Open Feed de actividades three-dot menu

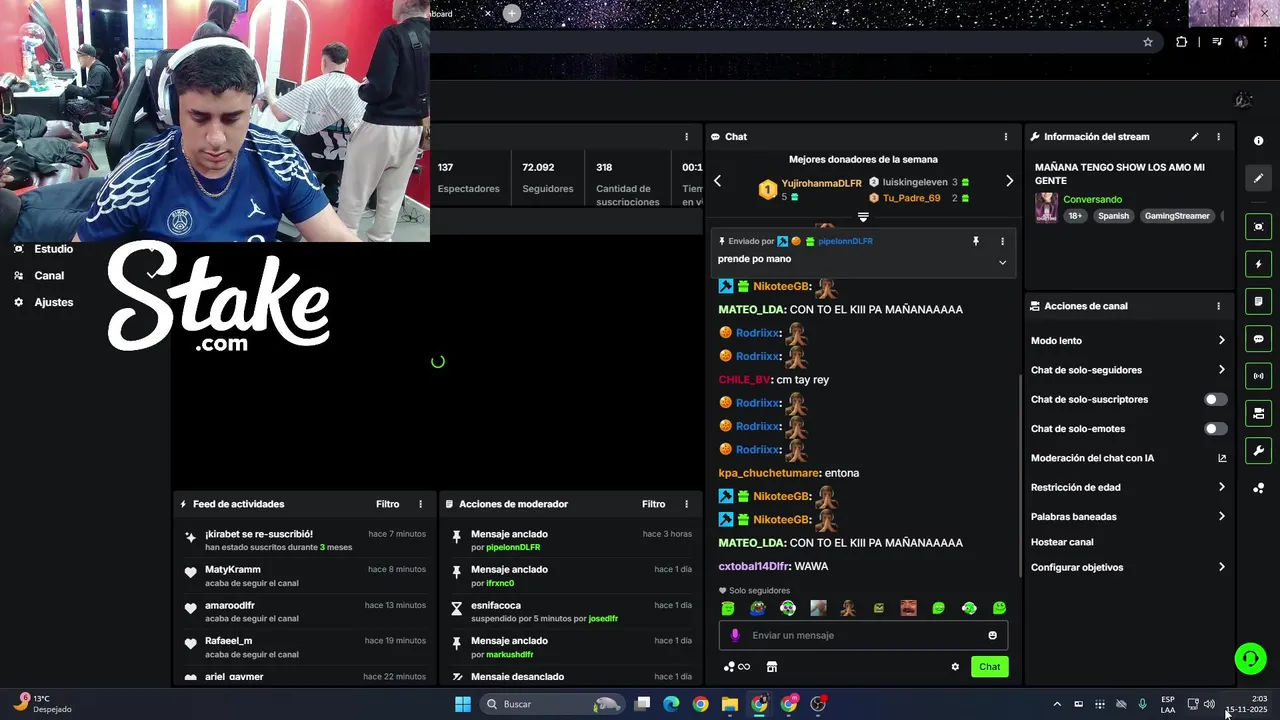coord(420,504)
